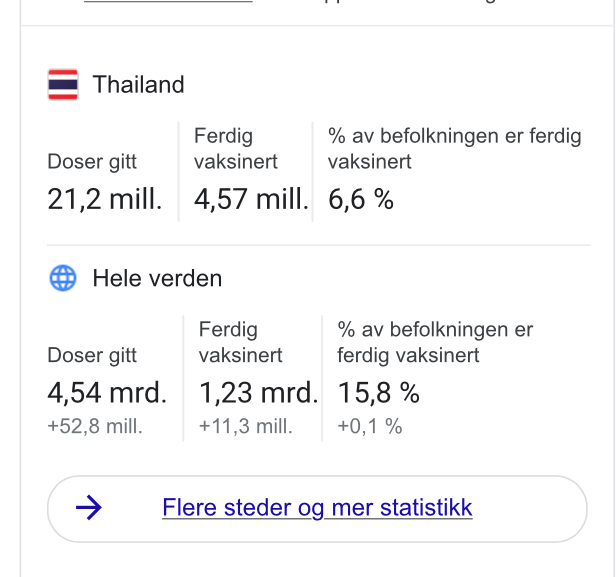
Task: Click Thailand's 4,57 mill. fully vaccinated value
Action: click(251, 199)
